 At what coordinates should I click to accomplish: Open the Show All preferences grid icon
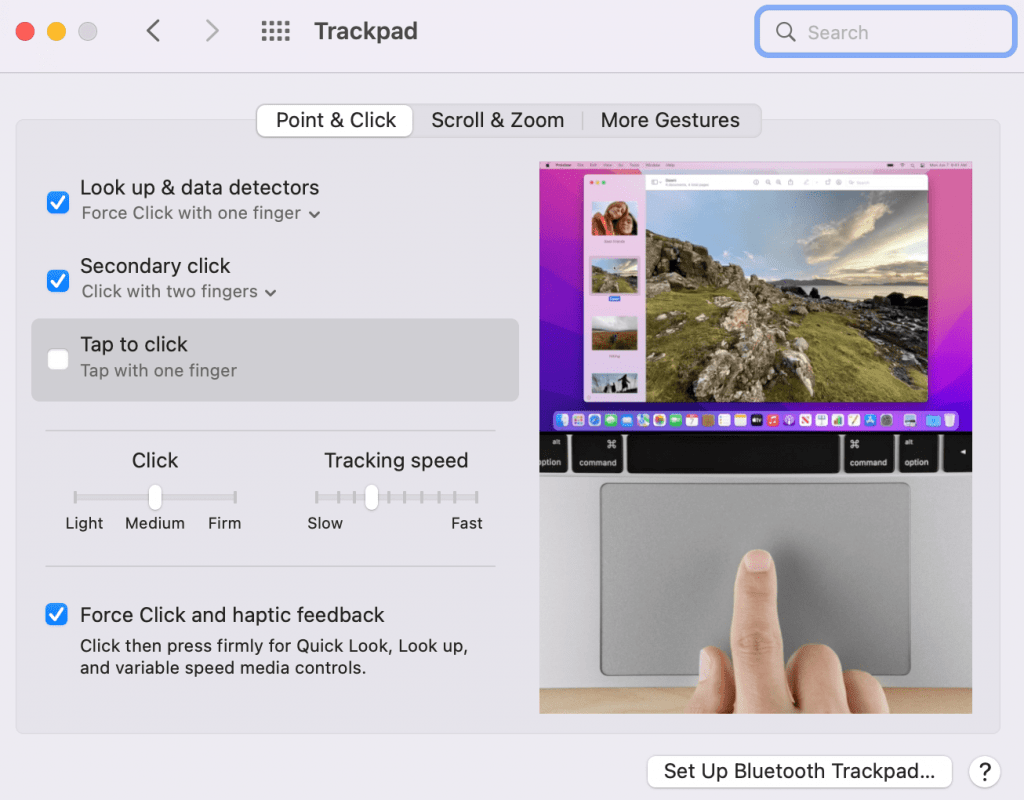point(275,31)
